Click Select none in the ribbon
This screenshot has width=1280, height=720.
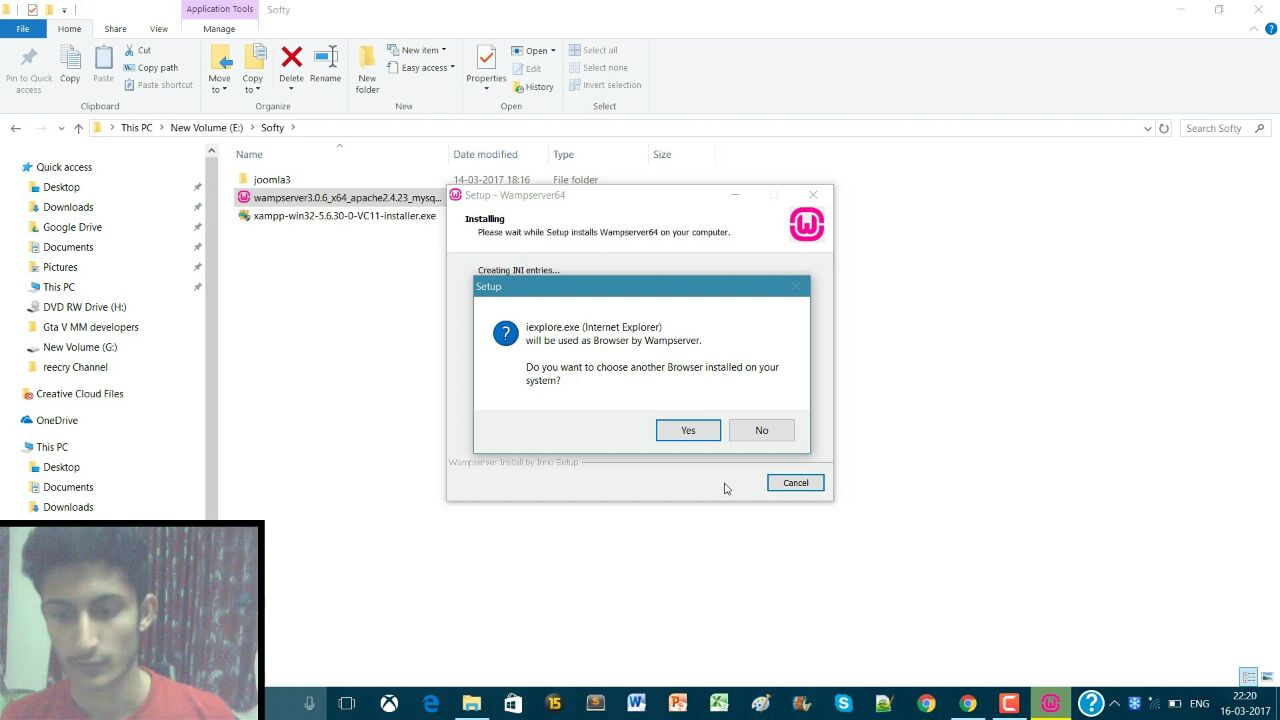(598, 68)
